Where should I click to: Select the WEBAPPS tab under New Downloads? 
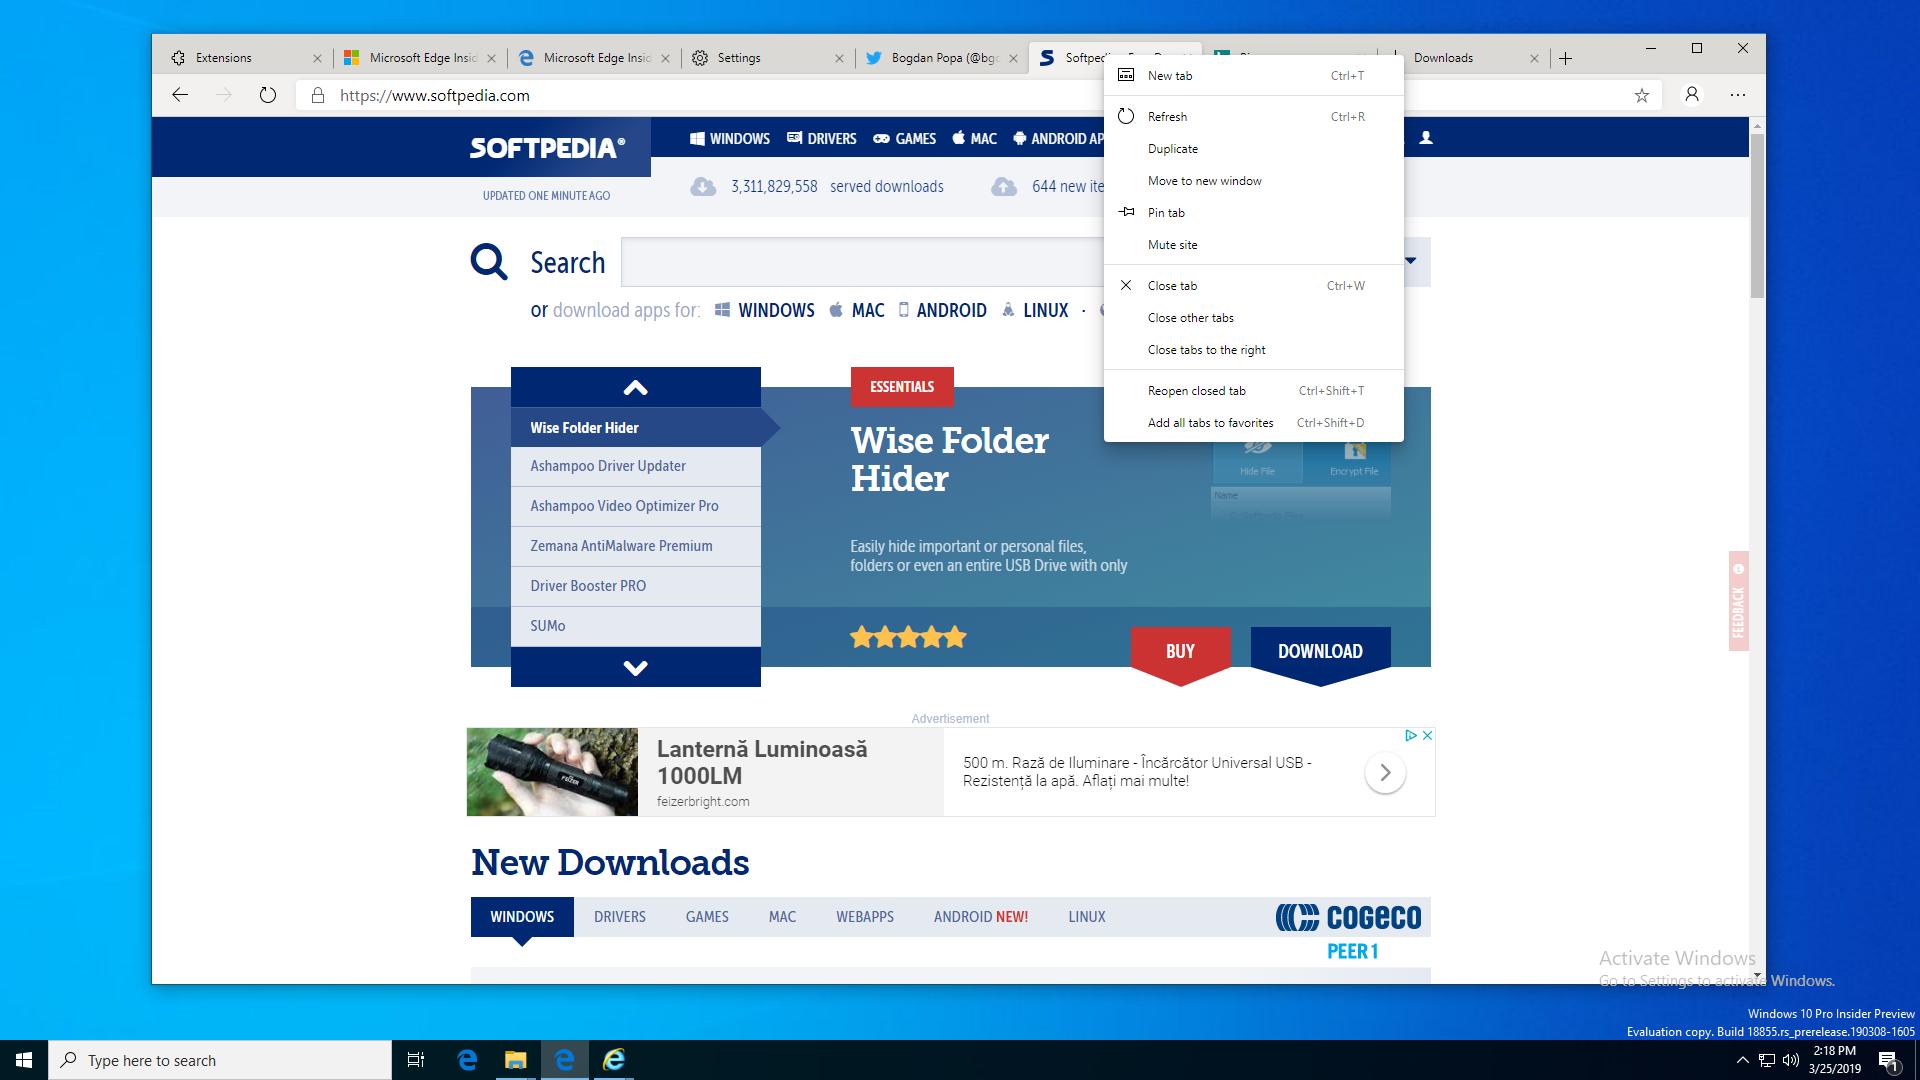pyautogui.click(x=865, y=916)
